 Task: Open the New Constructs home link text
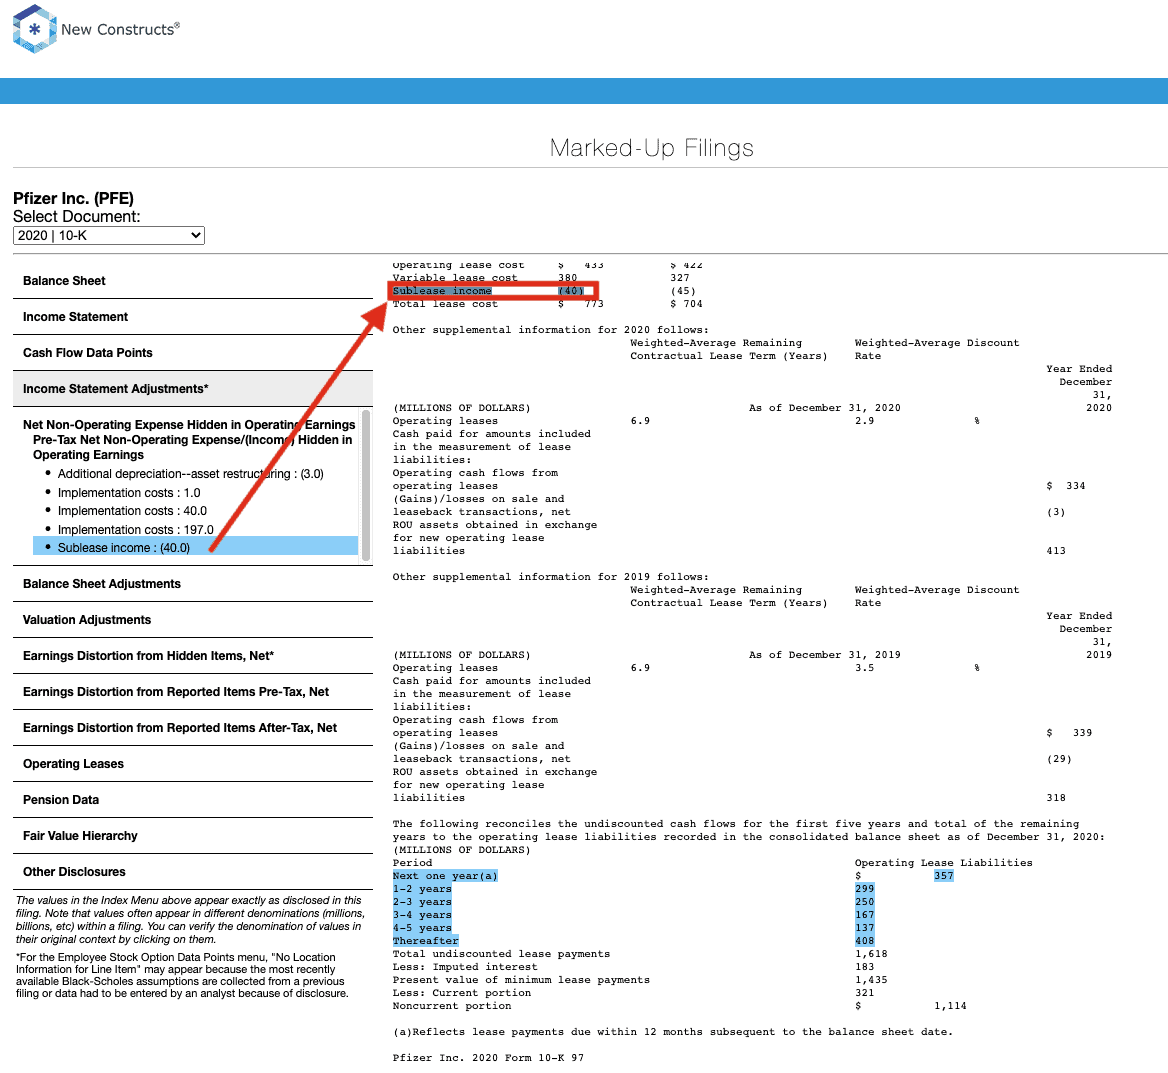[120, 29]
